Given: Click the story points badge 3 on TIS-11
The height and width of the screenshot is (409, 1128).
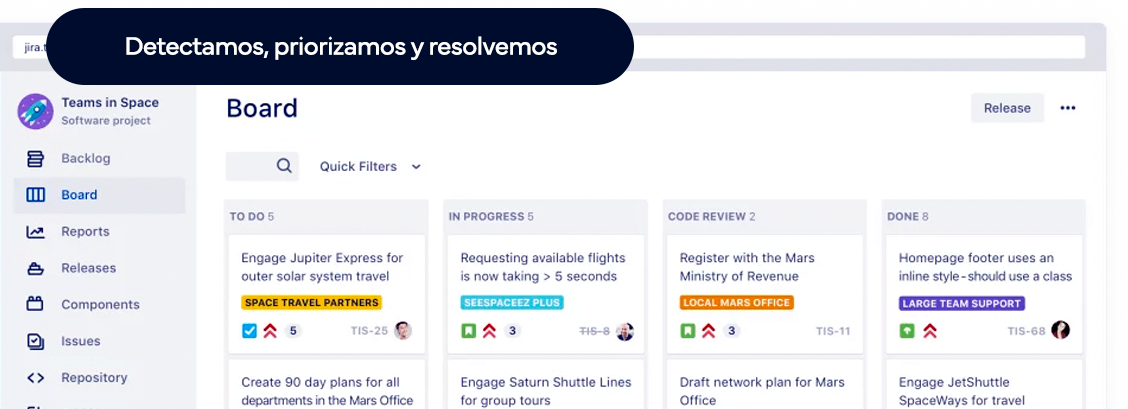Looking at the screenshot, I should click(732, 331).
